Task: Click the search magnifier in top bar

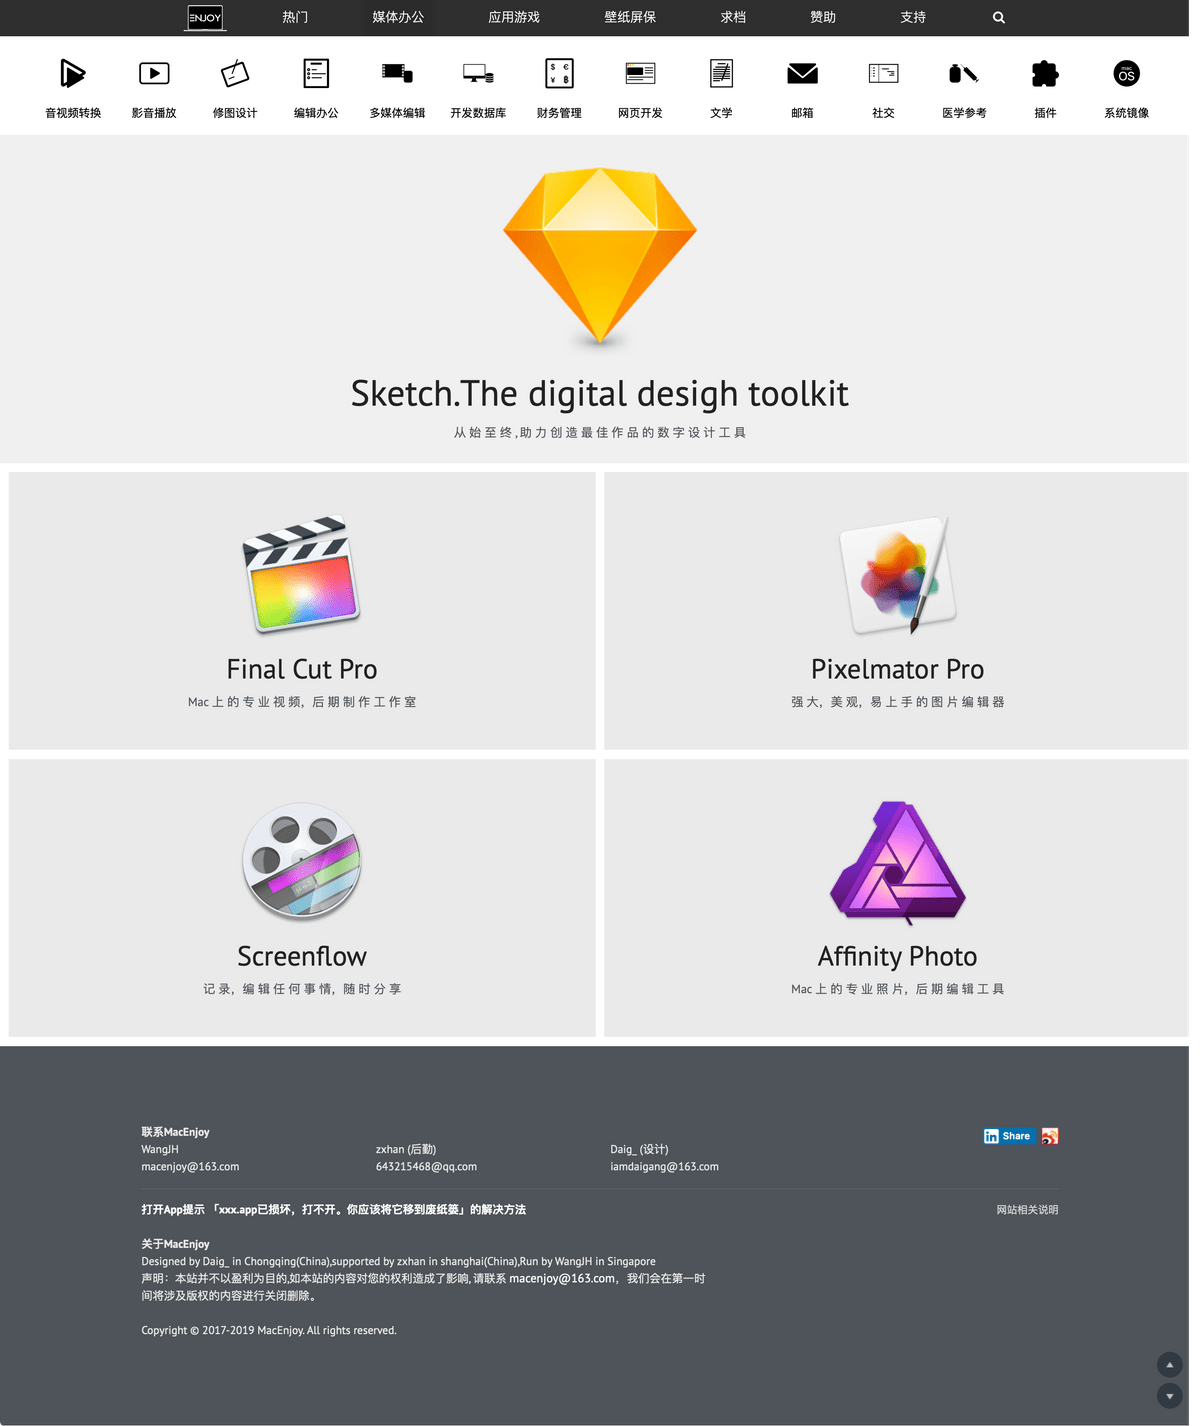Action: click(999, 17)
